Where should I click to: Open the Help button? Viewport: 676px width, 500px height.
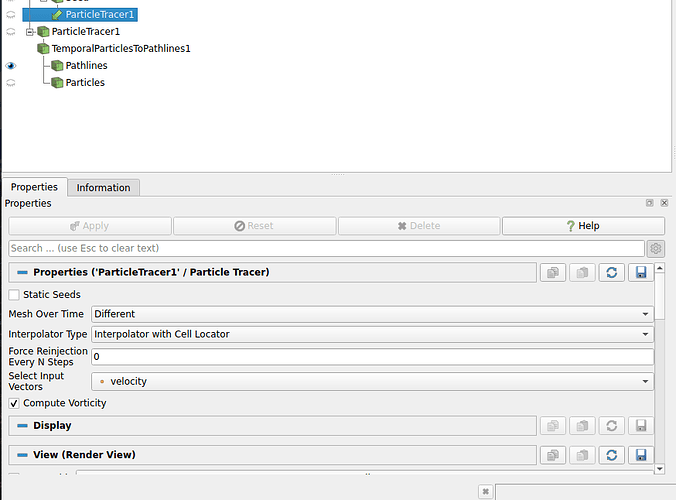tap(583, 226)
